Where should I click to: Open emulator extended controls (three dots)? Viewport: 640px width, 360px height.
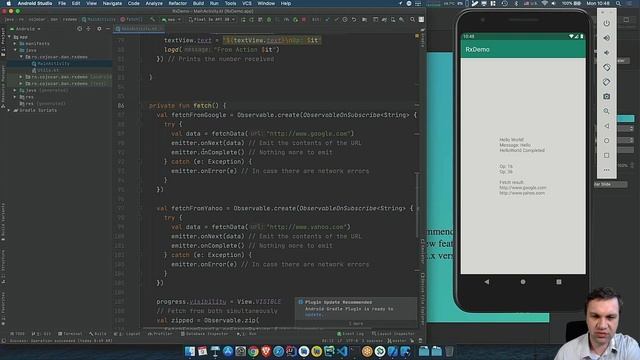[x=607, y=170]
